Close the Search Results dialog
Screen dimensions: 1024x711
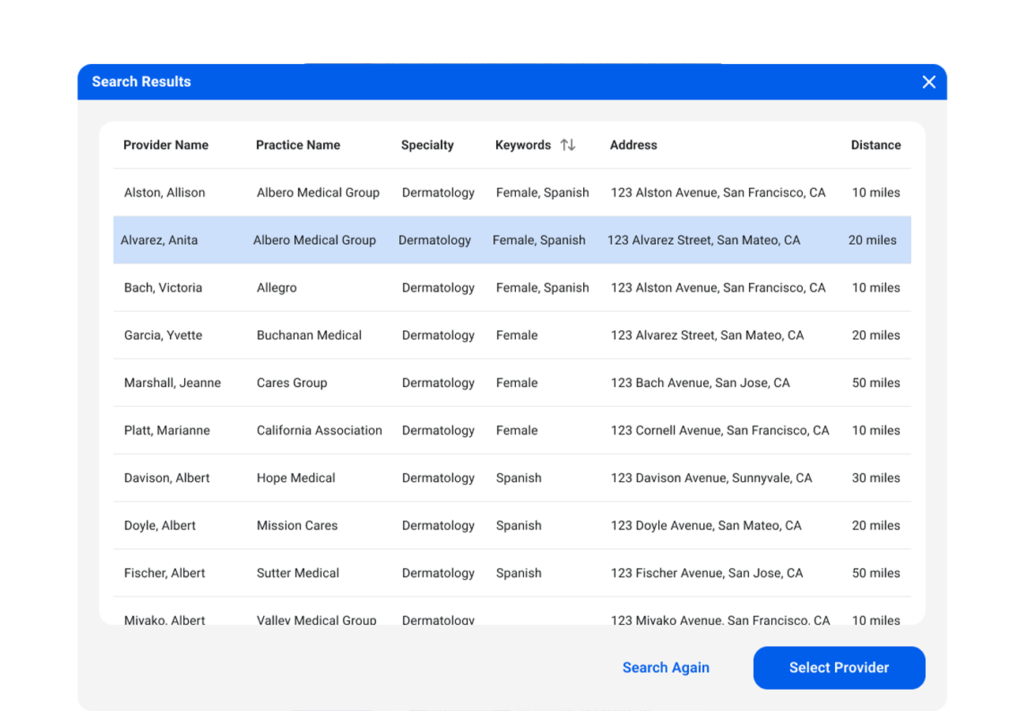point(929,82)
